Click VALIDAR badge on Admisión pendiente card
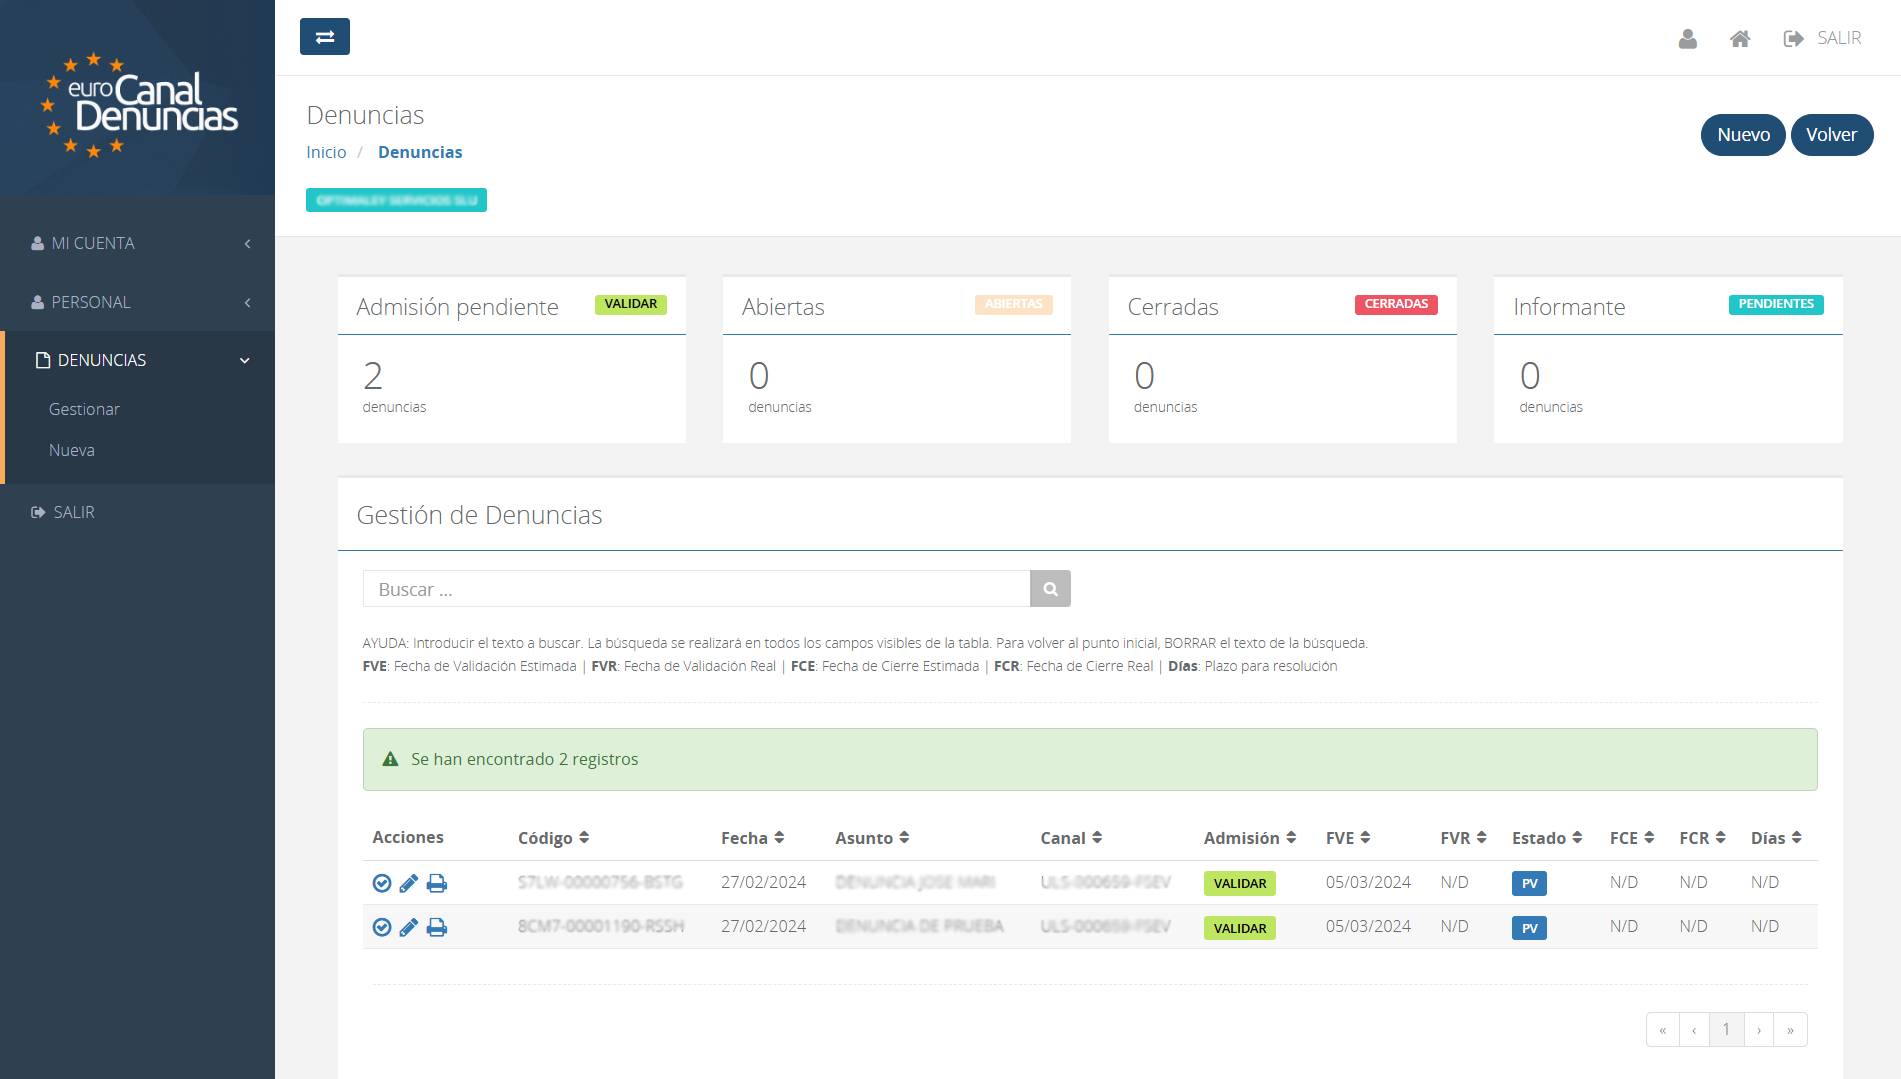This screenshot has width=1901, height=1079. 631,304
